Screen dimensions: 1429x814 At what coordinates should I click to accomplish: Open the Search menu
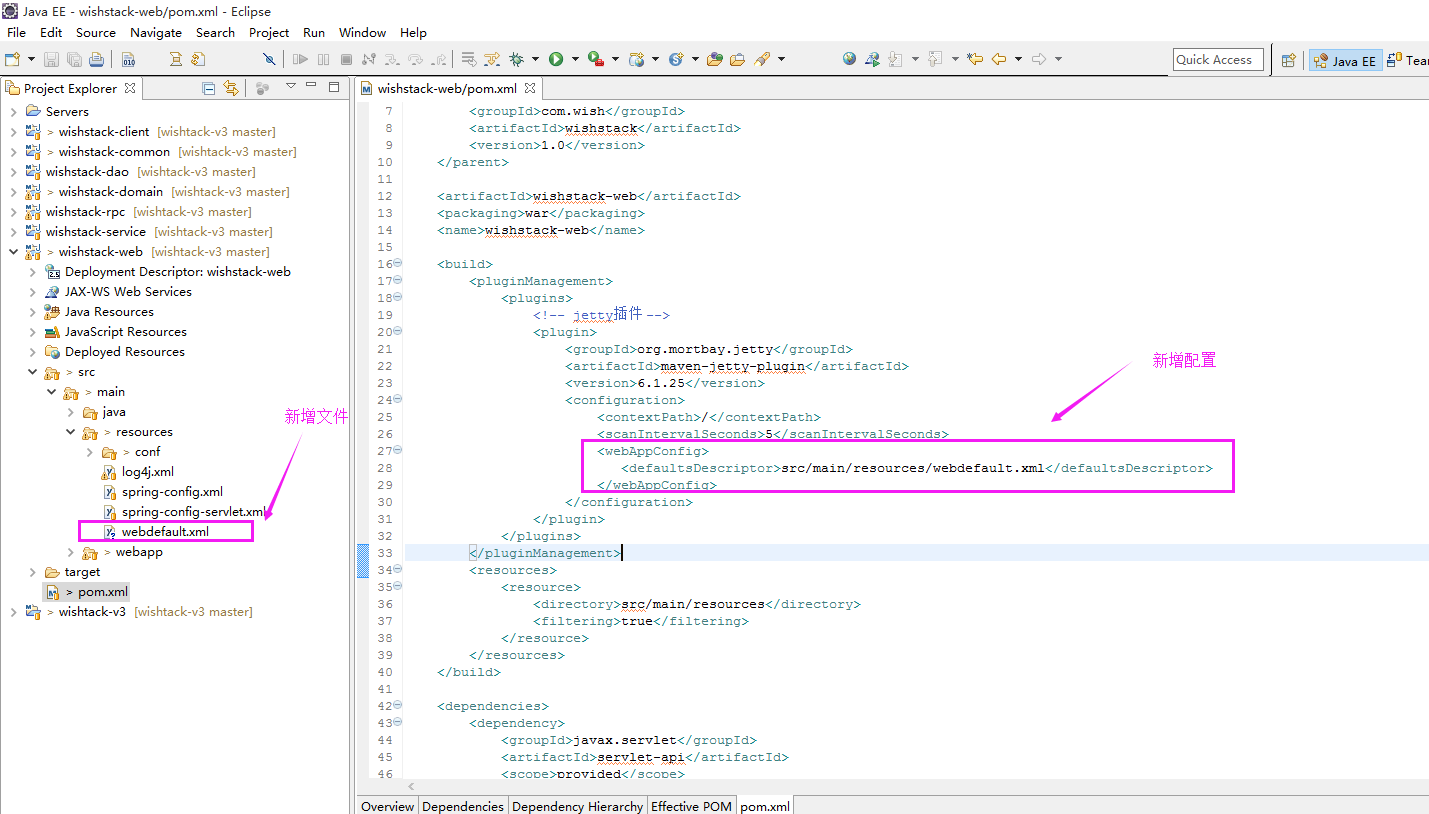coord(215,32)
